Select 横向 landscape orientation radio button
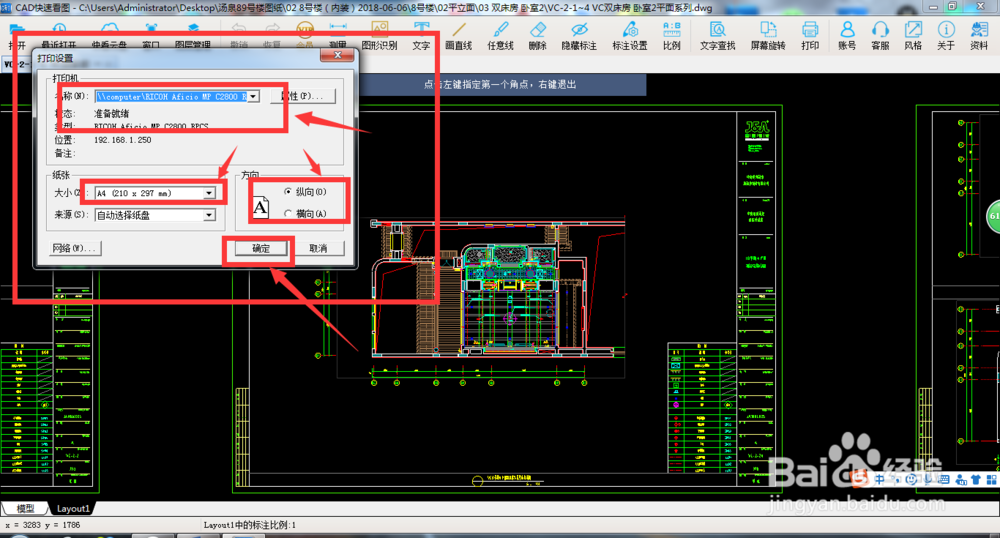Viewport: 1000px width, 538px height. pos(289,213)
